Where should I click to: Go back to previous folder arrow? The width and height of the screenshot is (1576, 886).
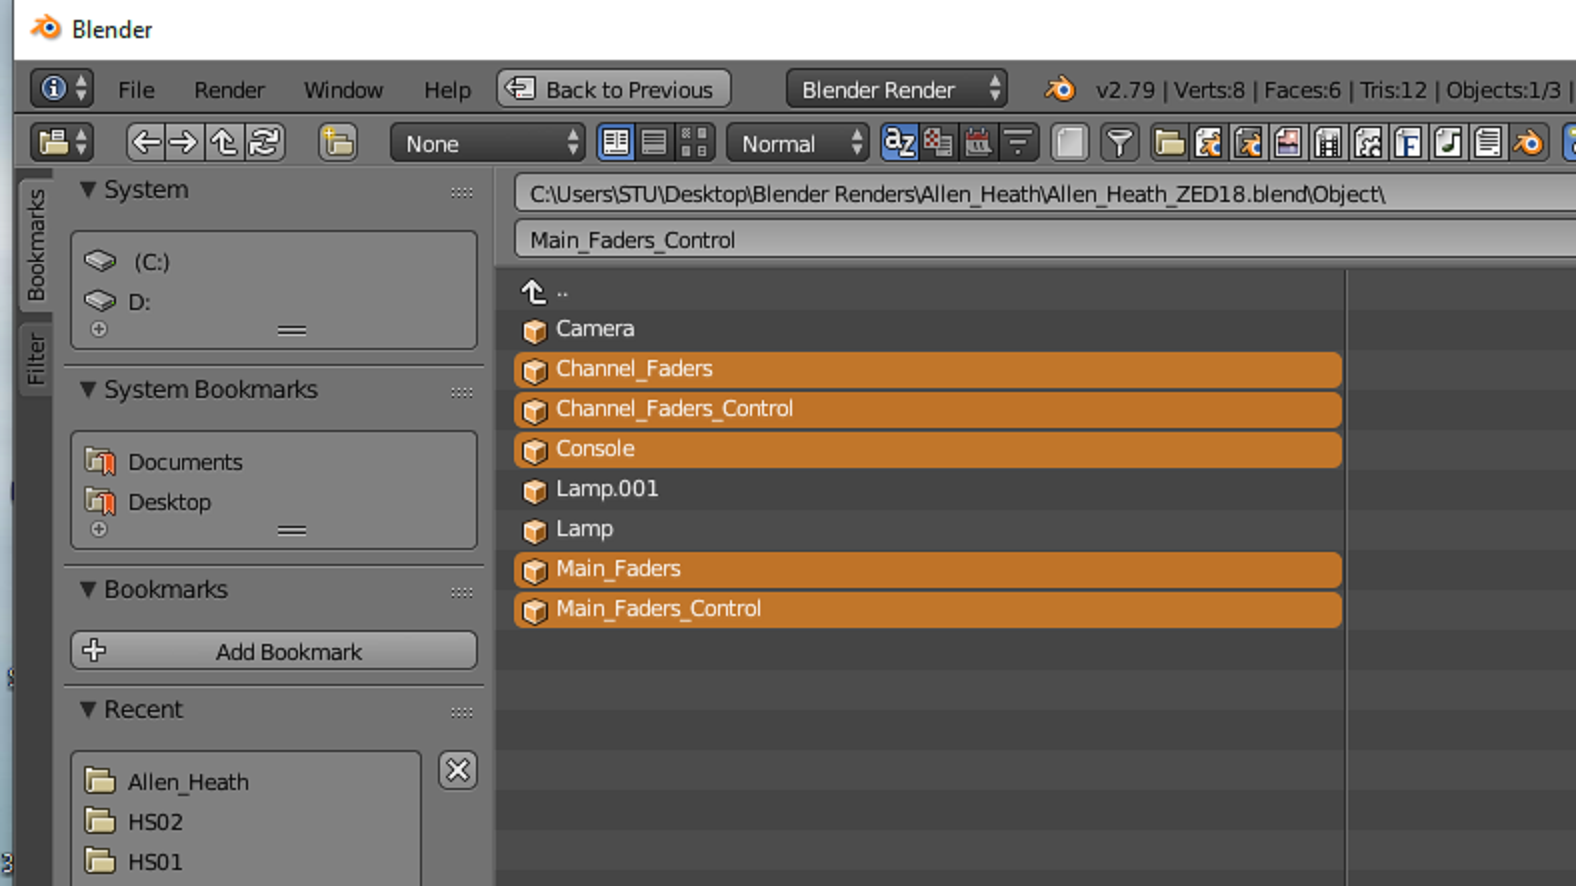click(146, 143)
